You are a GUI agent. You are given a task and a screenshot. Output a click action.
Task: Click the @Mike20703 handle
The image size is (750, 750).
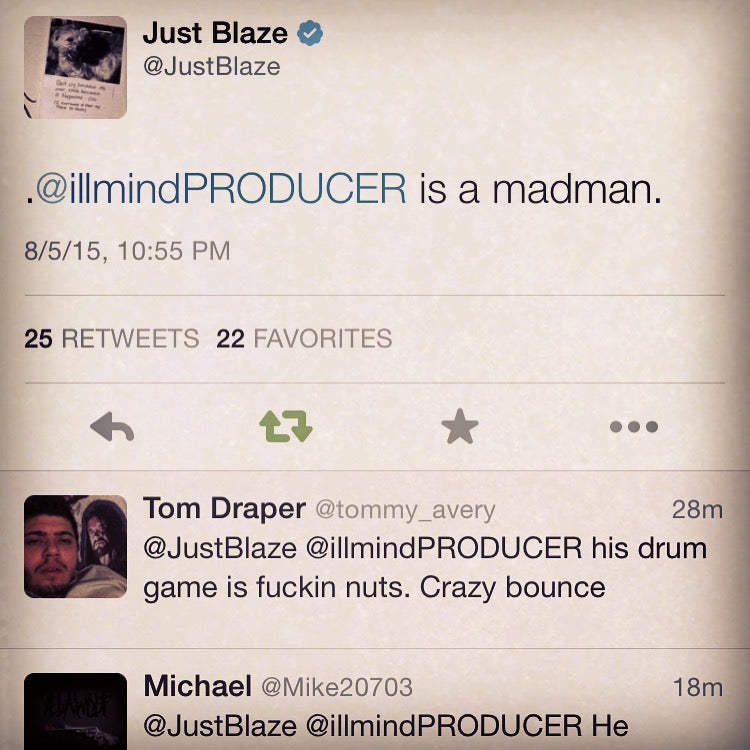(336, 687)
